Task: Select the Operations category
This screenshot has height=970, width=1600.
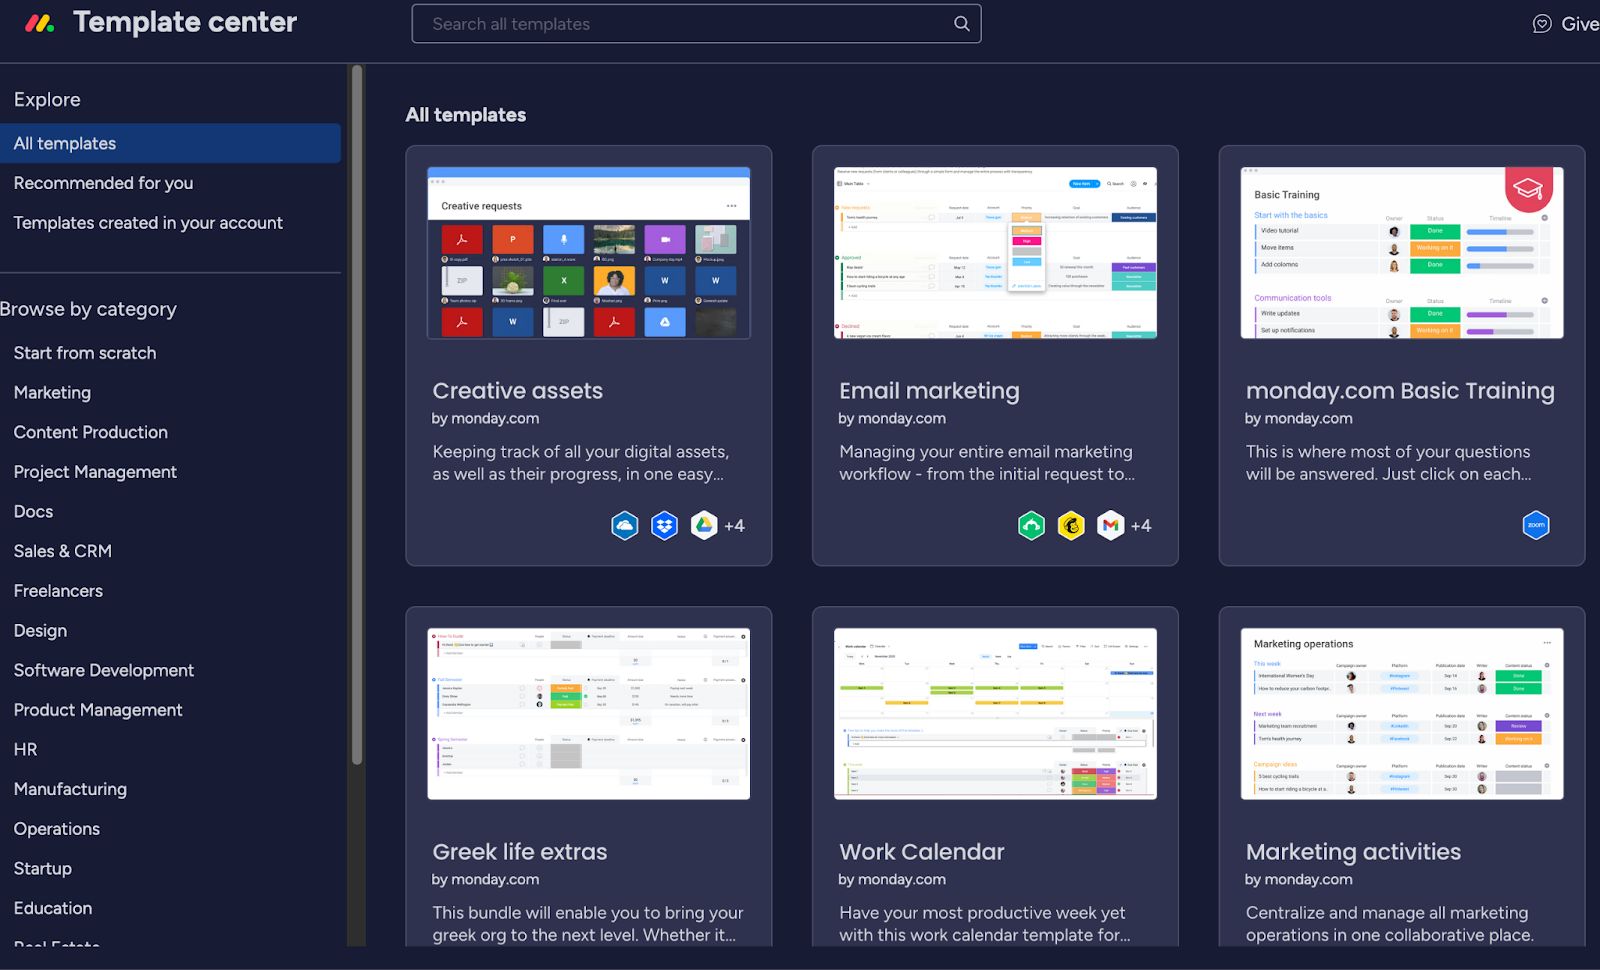Action: pyautogui.click(x=57, y=829)
